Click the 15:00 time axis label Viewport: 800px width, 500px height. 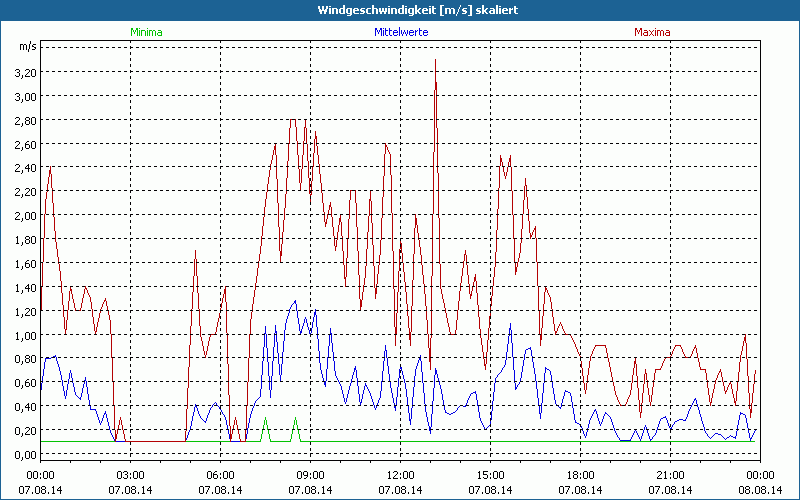coord(490,475)
